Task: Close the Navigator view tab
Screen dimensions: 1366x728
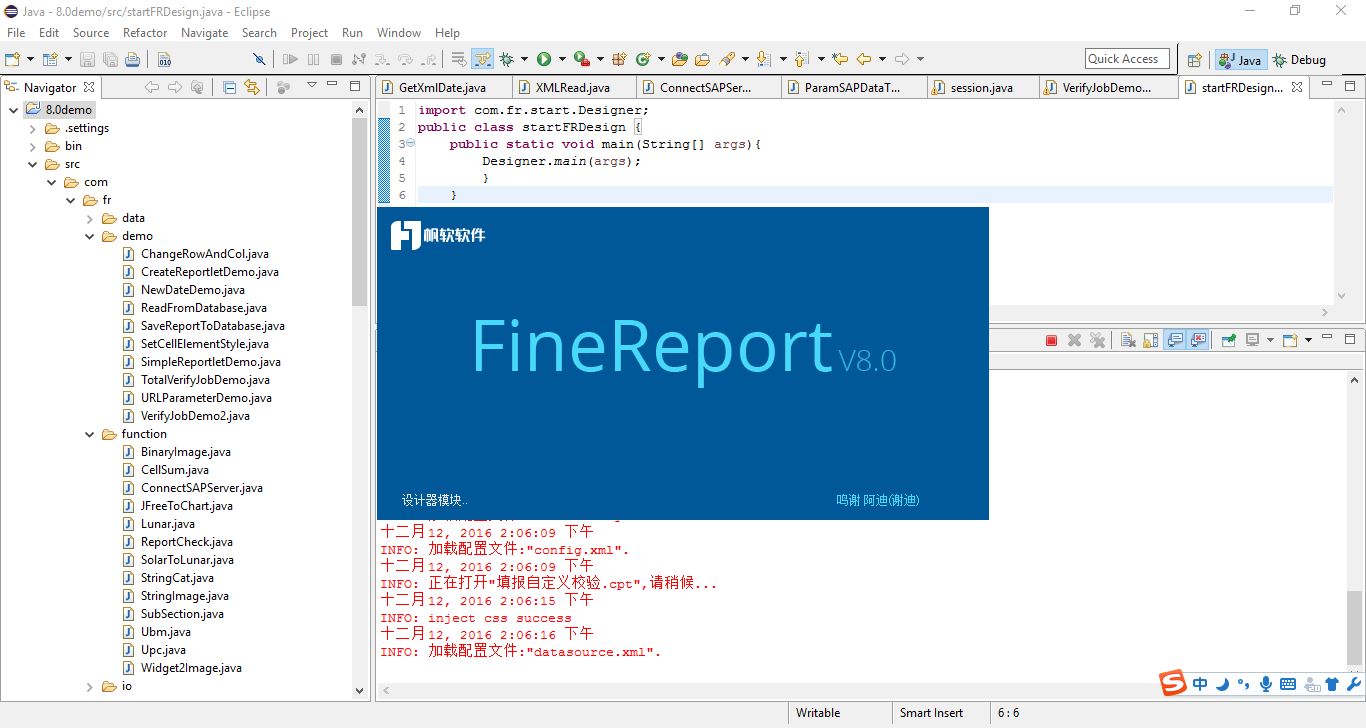Action: 89,87
